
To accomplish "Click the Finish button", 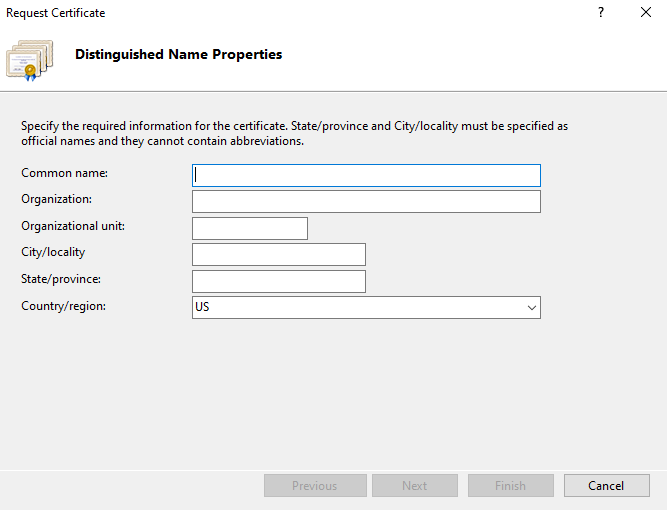I will pyautogui.click(x=510, y=486).
